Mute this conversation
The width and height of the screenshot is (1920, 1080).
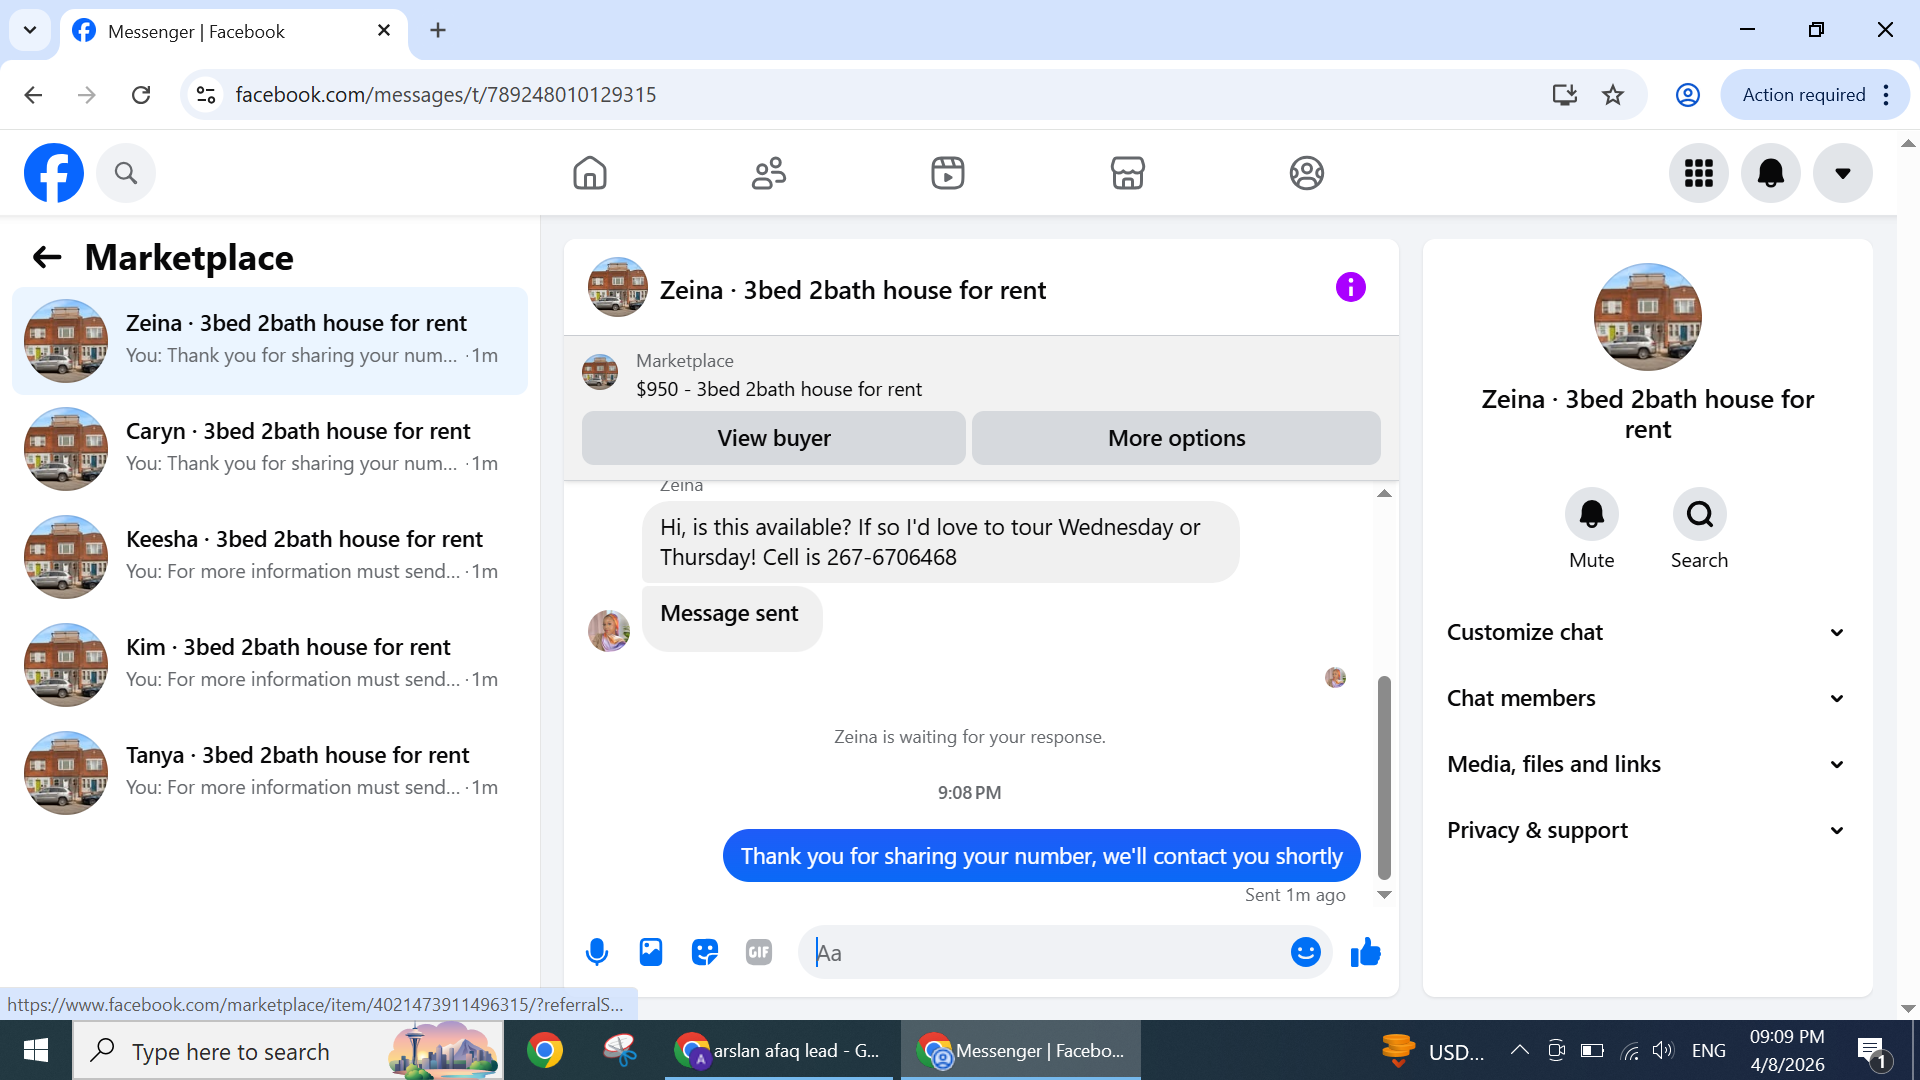coord(1591,515)
